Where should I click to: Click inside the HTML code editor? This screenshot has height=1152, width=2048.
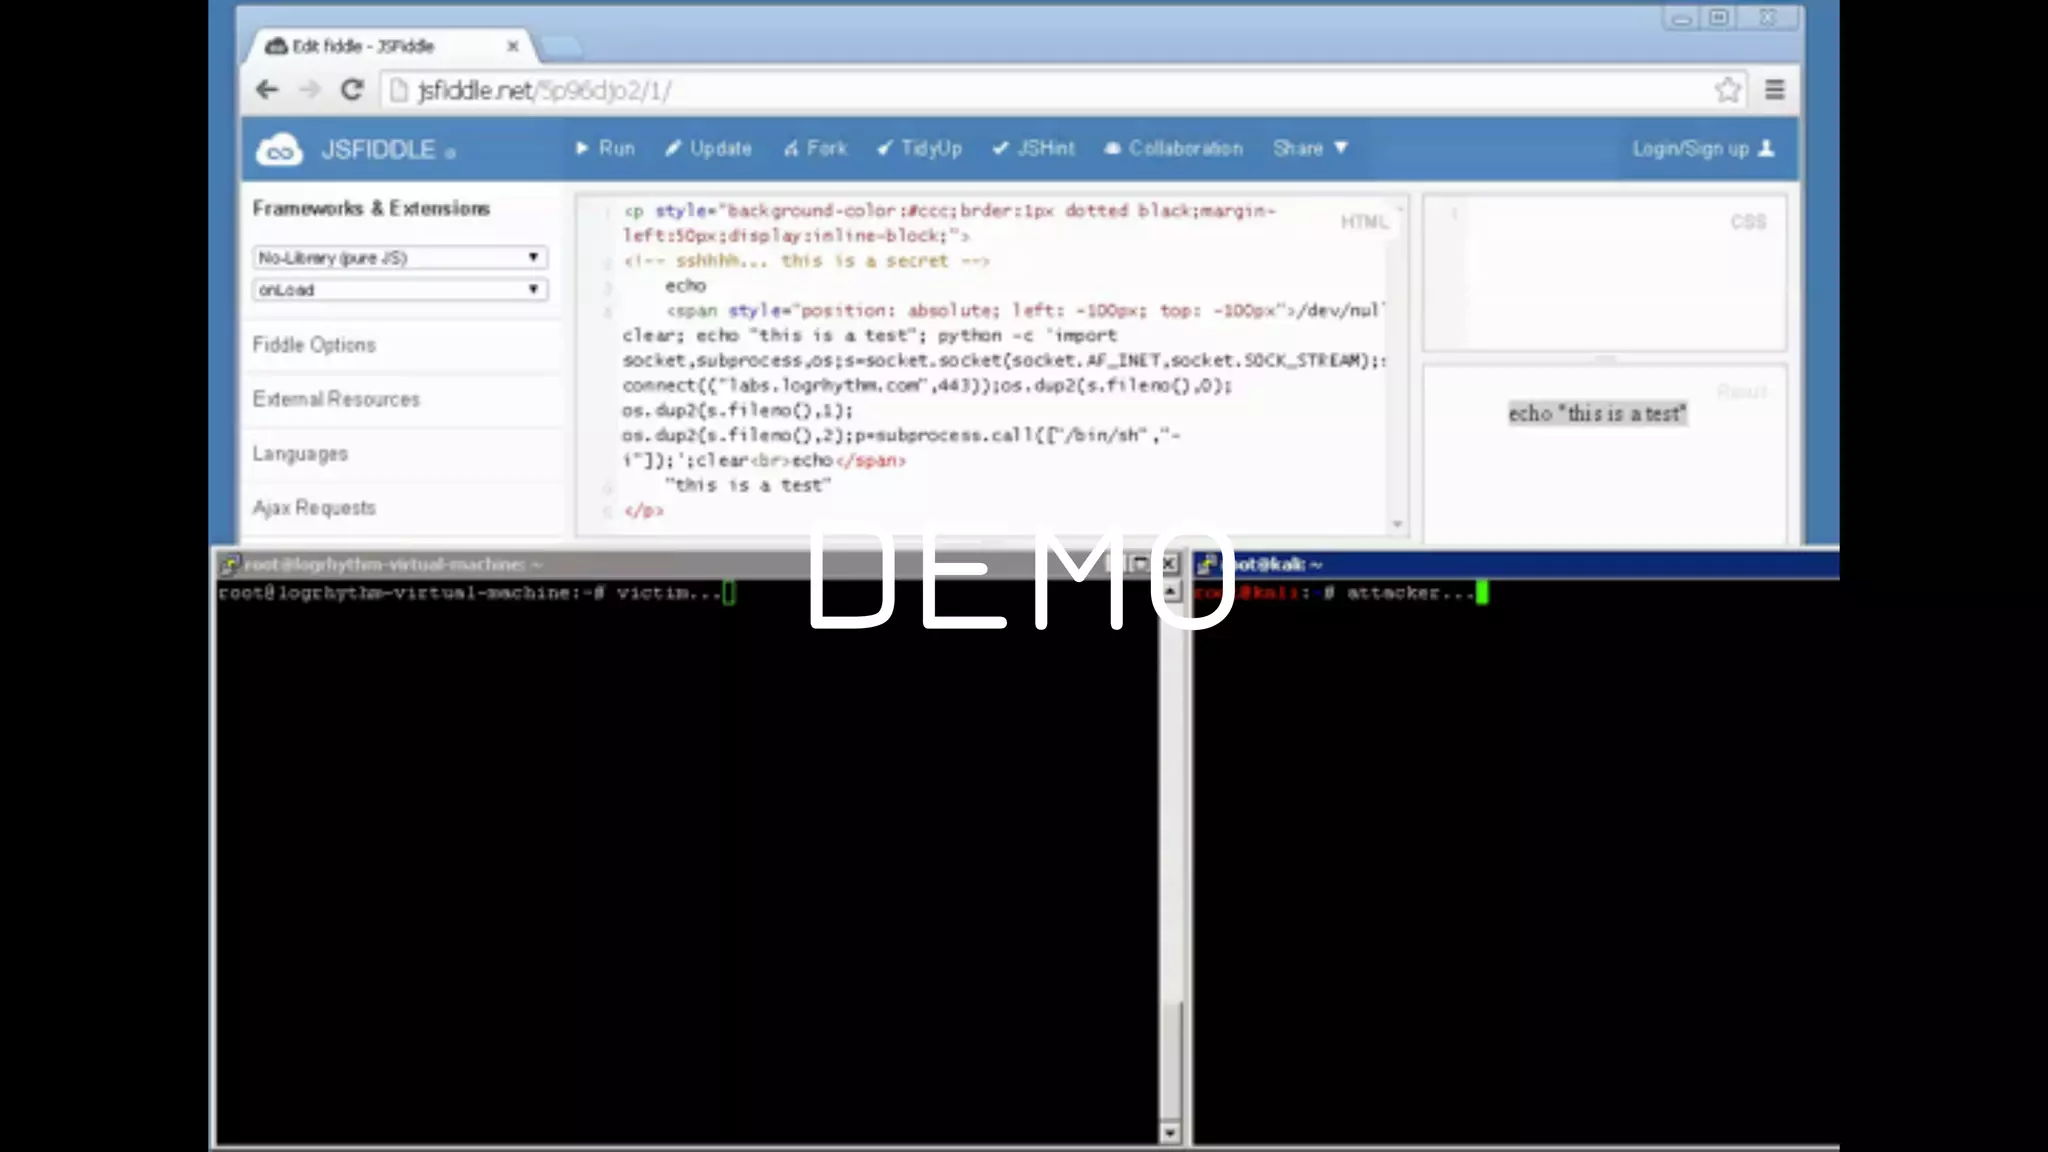pyautogui.click(x=990, y=365)
